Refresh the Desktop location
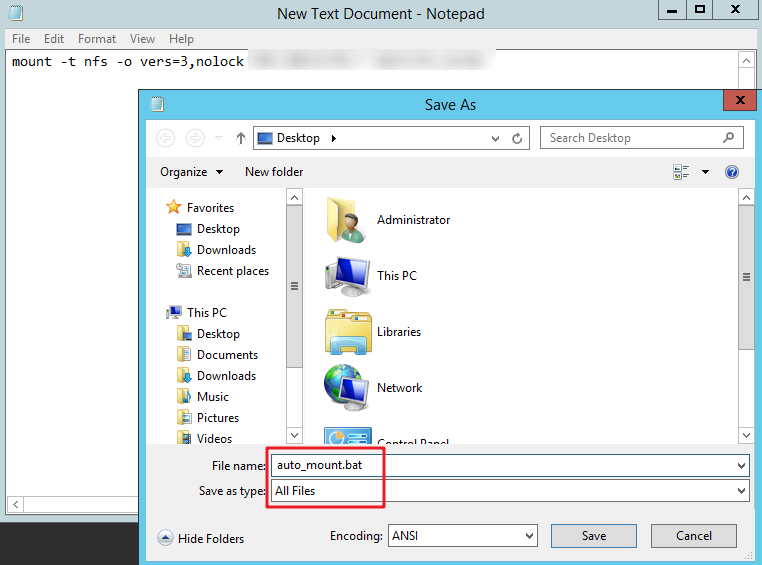This screenshot has height=565, width=762. point(517,138)
